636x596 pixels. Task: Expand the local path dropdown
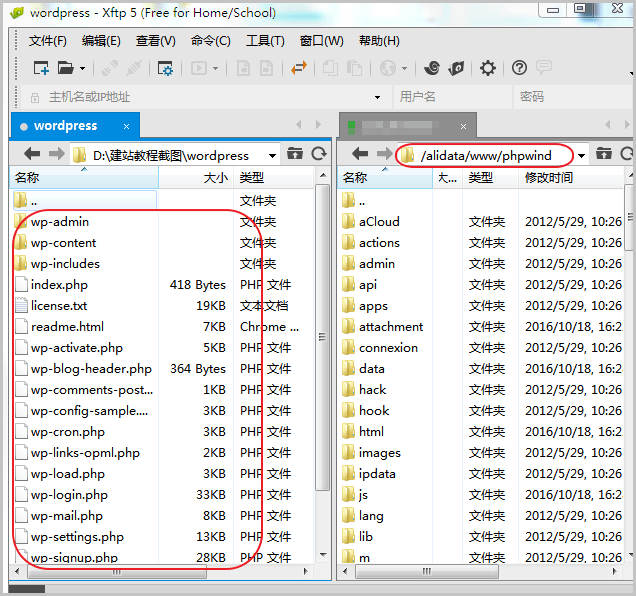pyautogui.click(x=272, y=156)
